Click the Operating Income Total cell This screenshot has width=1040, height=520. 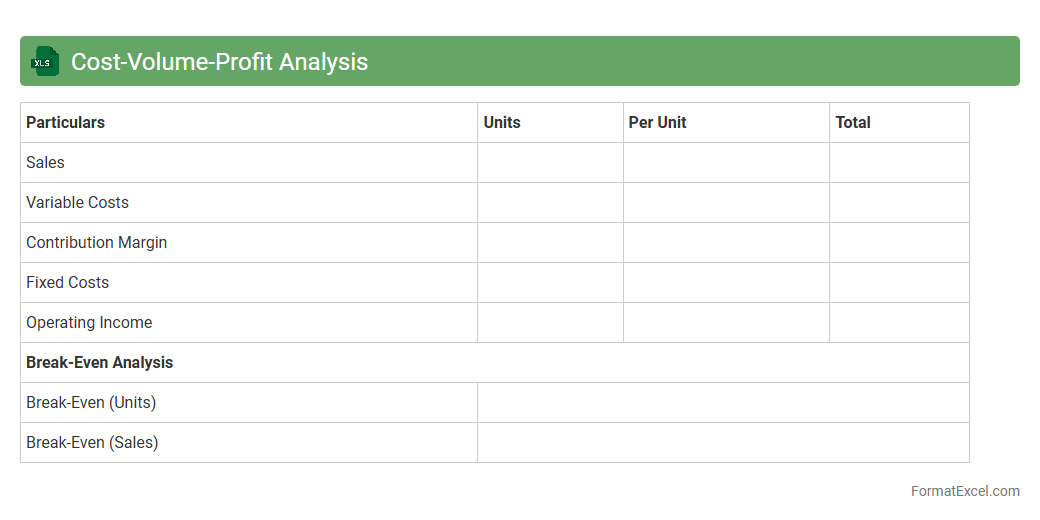pyautogui.click(x=899, y=322)
